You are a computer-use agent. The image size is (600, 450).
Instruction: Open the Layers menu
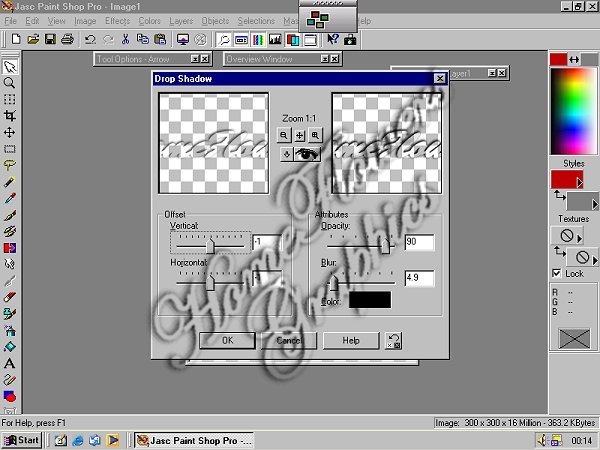point(182,20)
